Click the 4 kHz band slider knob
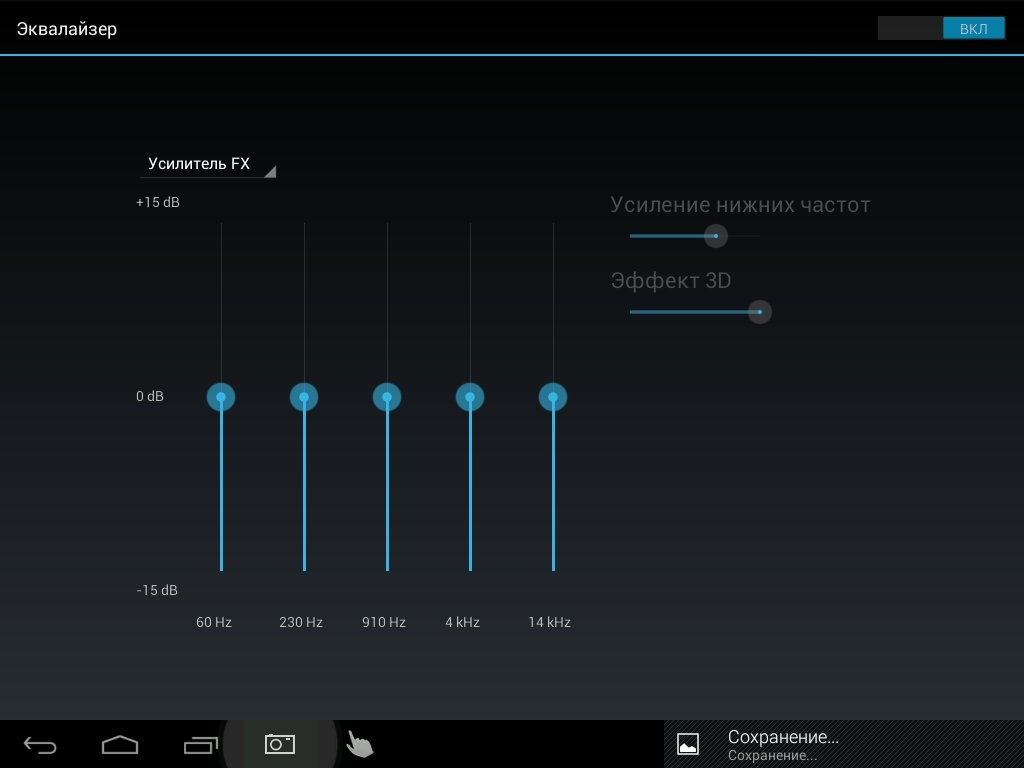 tap(470, 397)
